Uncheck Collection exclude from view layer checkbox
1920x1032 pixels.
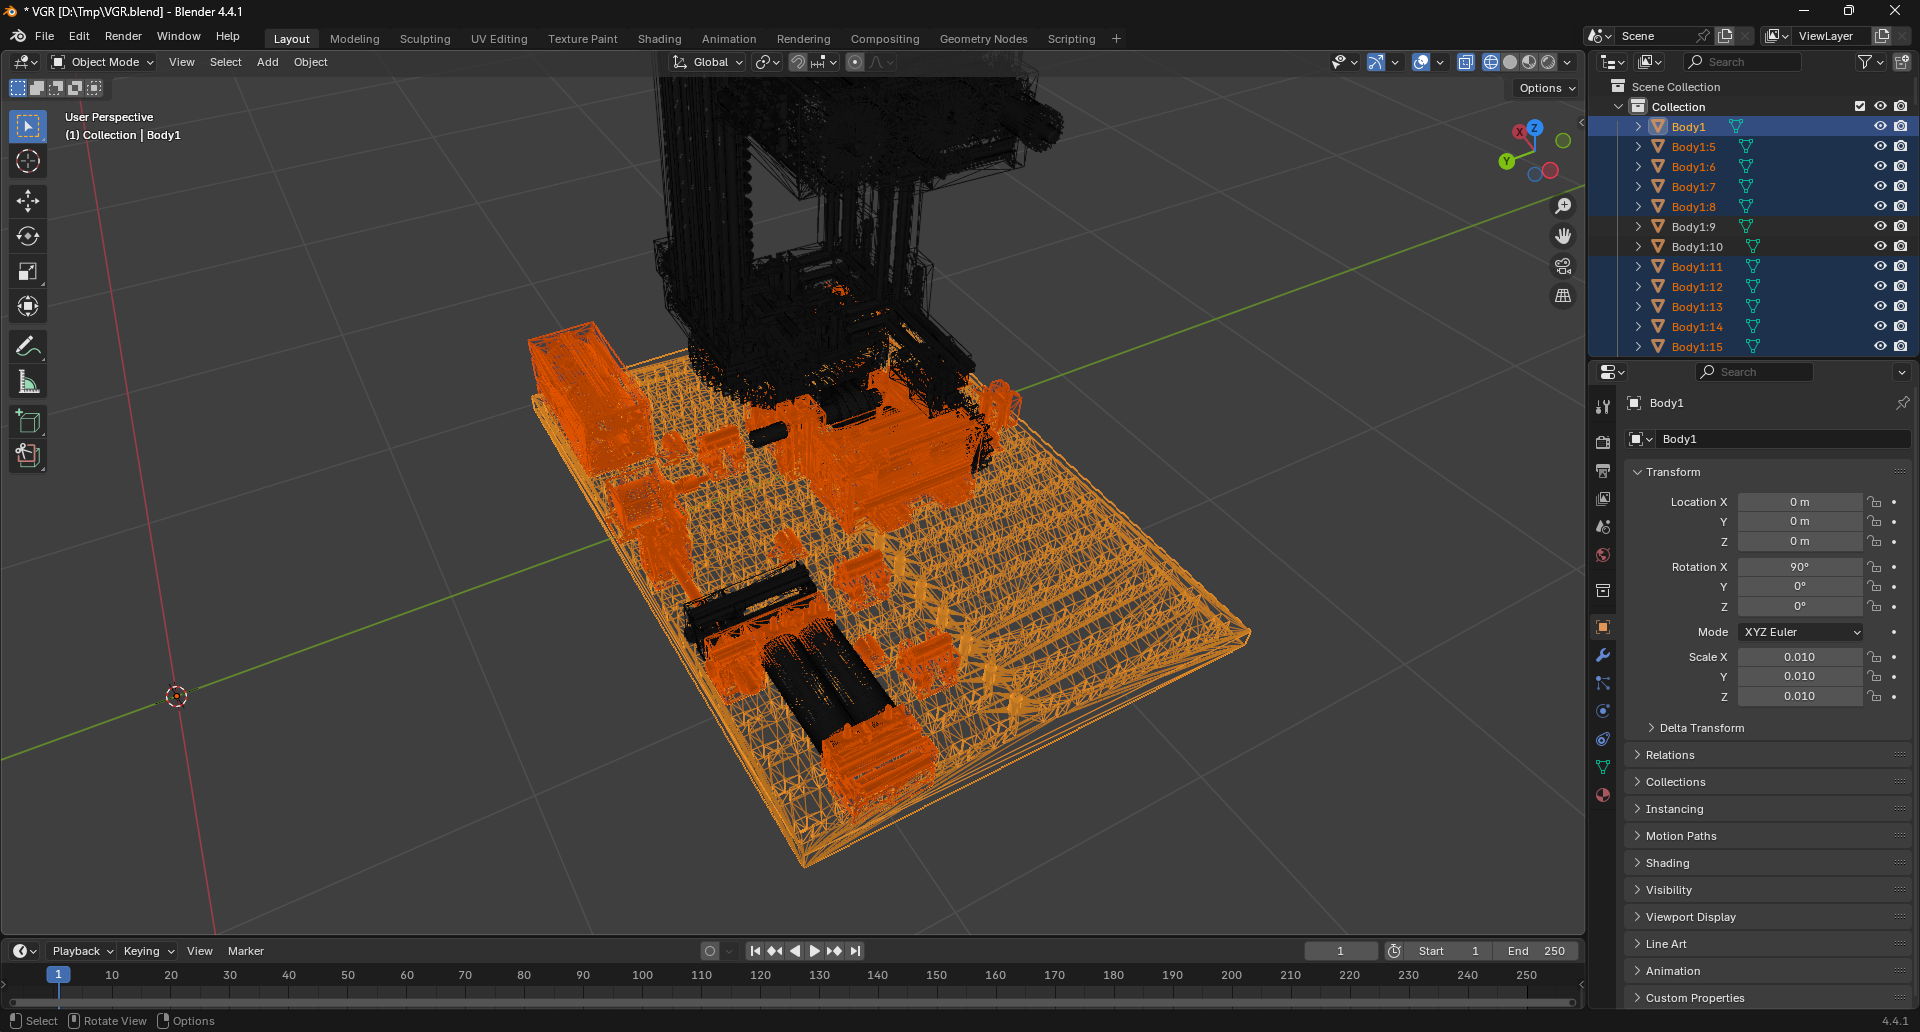[1860, 106]
